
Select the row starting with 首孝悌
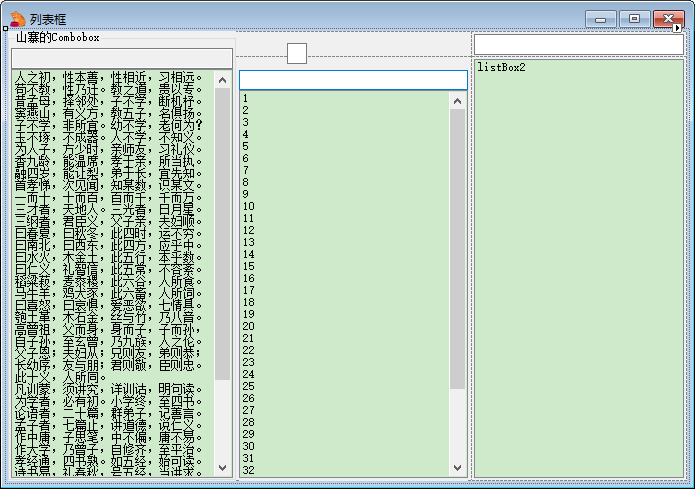click(113, 185)
